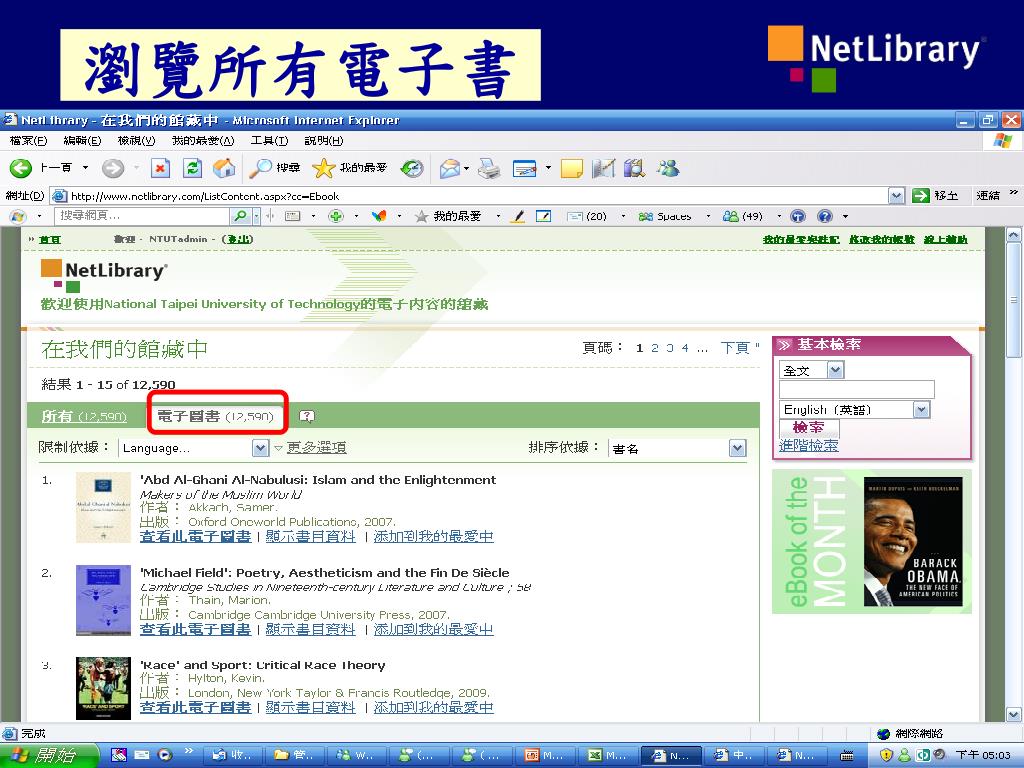Open the 編輯(E) menu
Viewport: 1024px width, 768px height.
82,140
